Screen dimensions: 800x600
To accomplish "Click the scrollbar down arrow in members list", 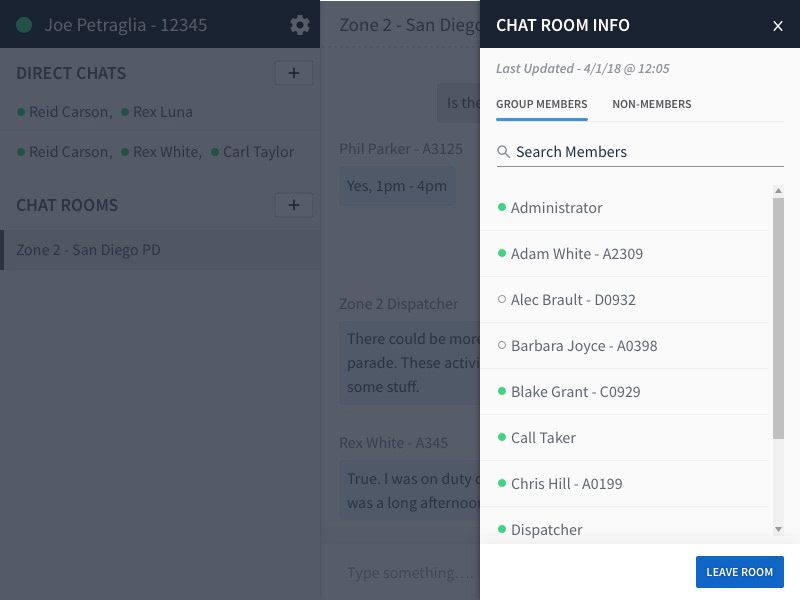I will 778,529.
